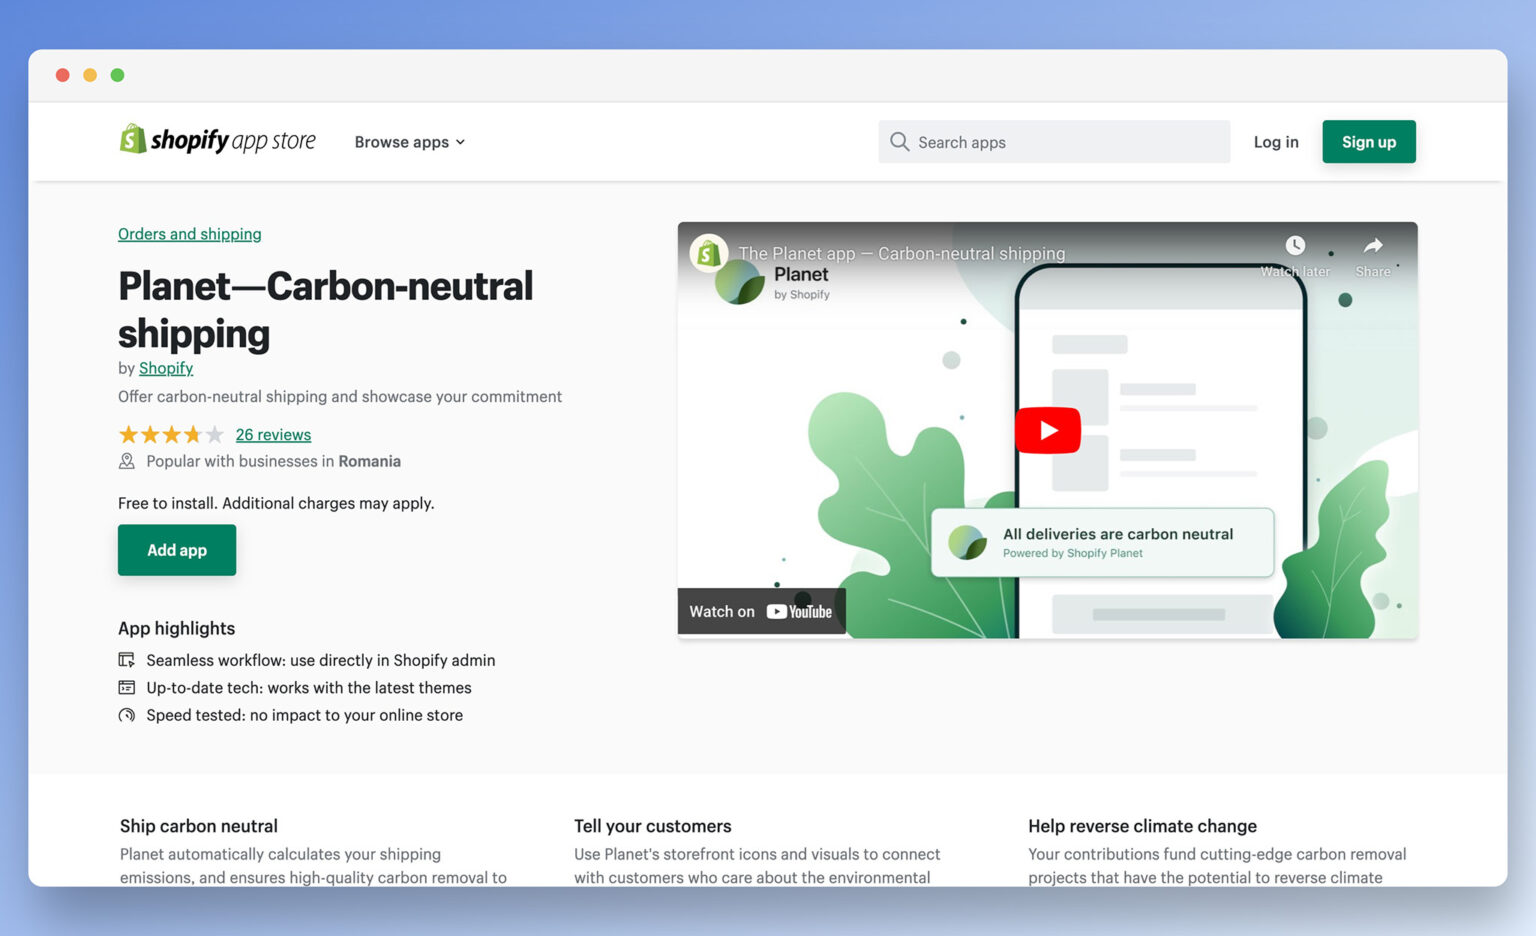Open the Log in page
The height and width of the screenshot is (936, 1536).
[1275, 142]
